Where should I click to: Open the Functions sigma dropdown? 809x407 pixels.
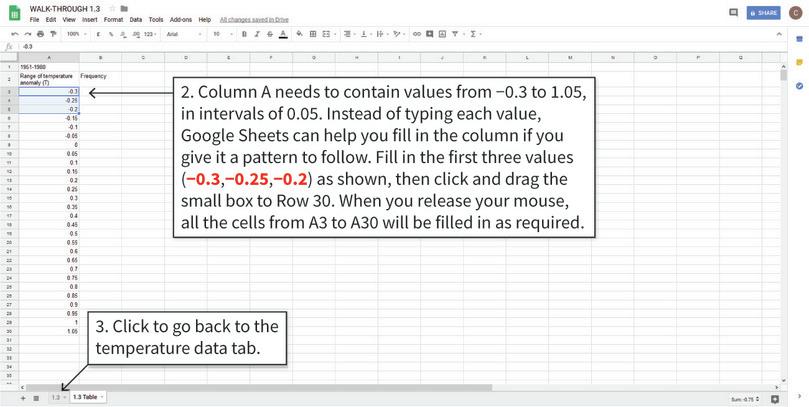[x=475, y=34]
